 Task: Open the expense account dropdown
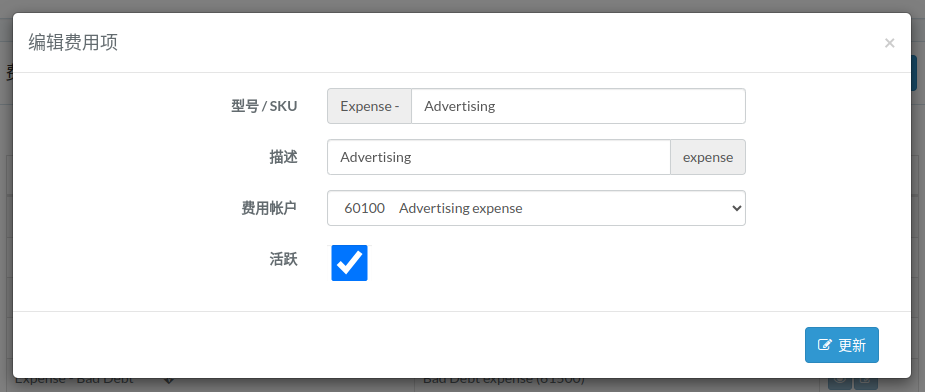(x=536, y=208)
